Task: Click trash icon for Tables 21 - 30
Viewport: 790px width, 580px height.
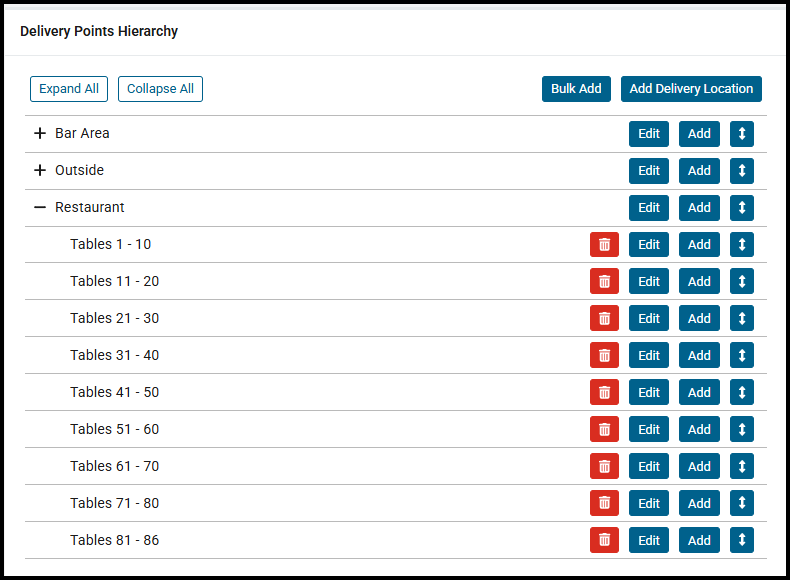Action: pyautogui.click(x=604, y=319)
